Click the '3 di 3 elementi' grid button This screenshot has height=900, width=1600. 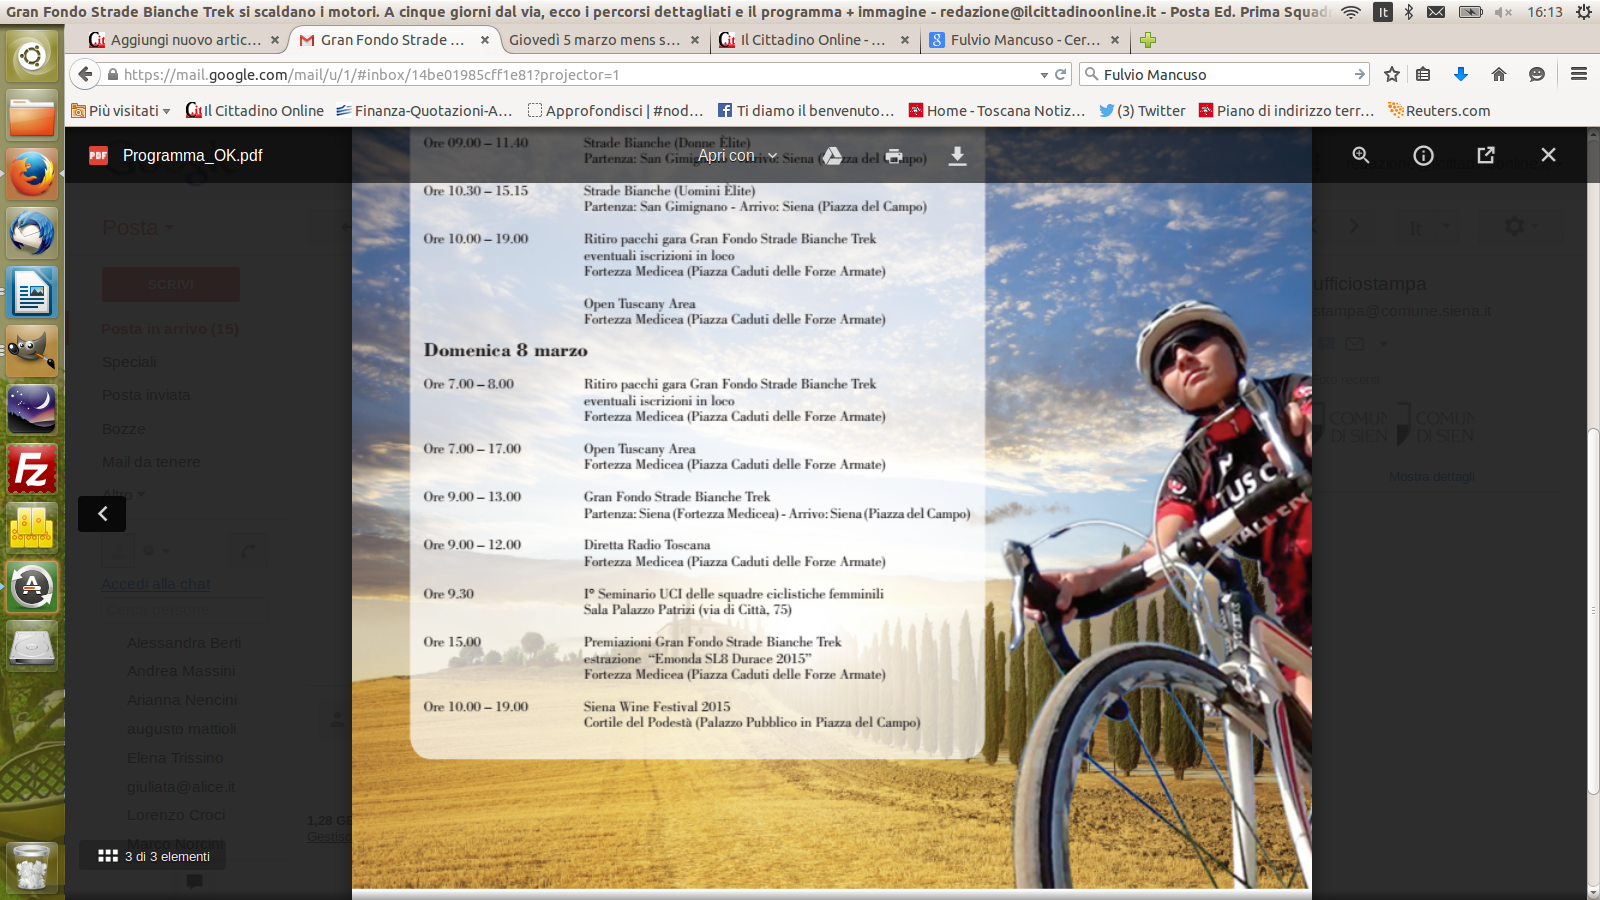154,856
